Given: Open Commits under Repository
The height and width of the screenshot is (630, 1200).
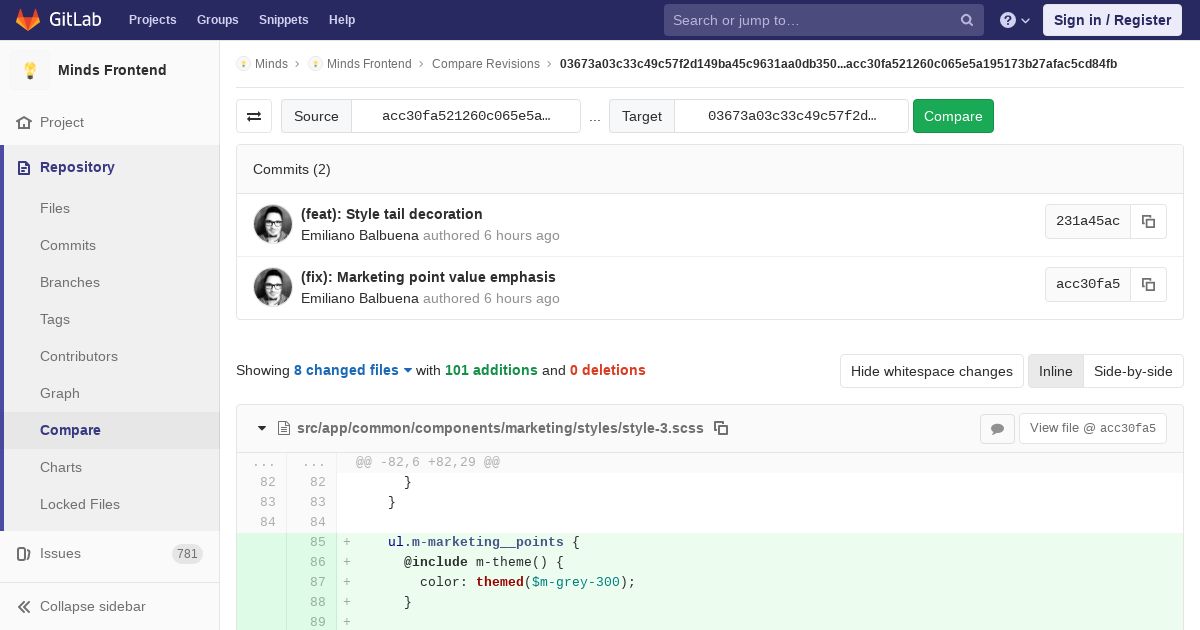Looking at the screenshot, I should (x=68, y=245).
